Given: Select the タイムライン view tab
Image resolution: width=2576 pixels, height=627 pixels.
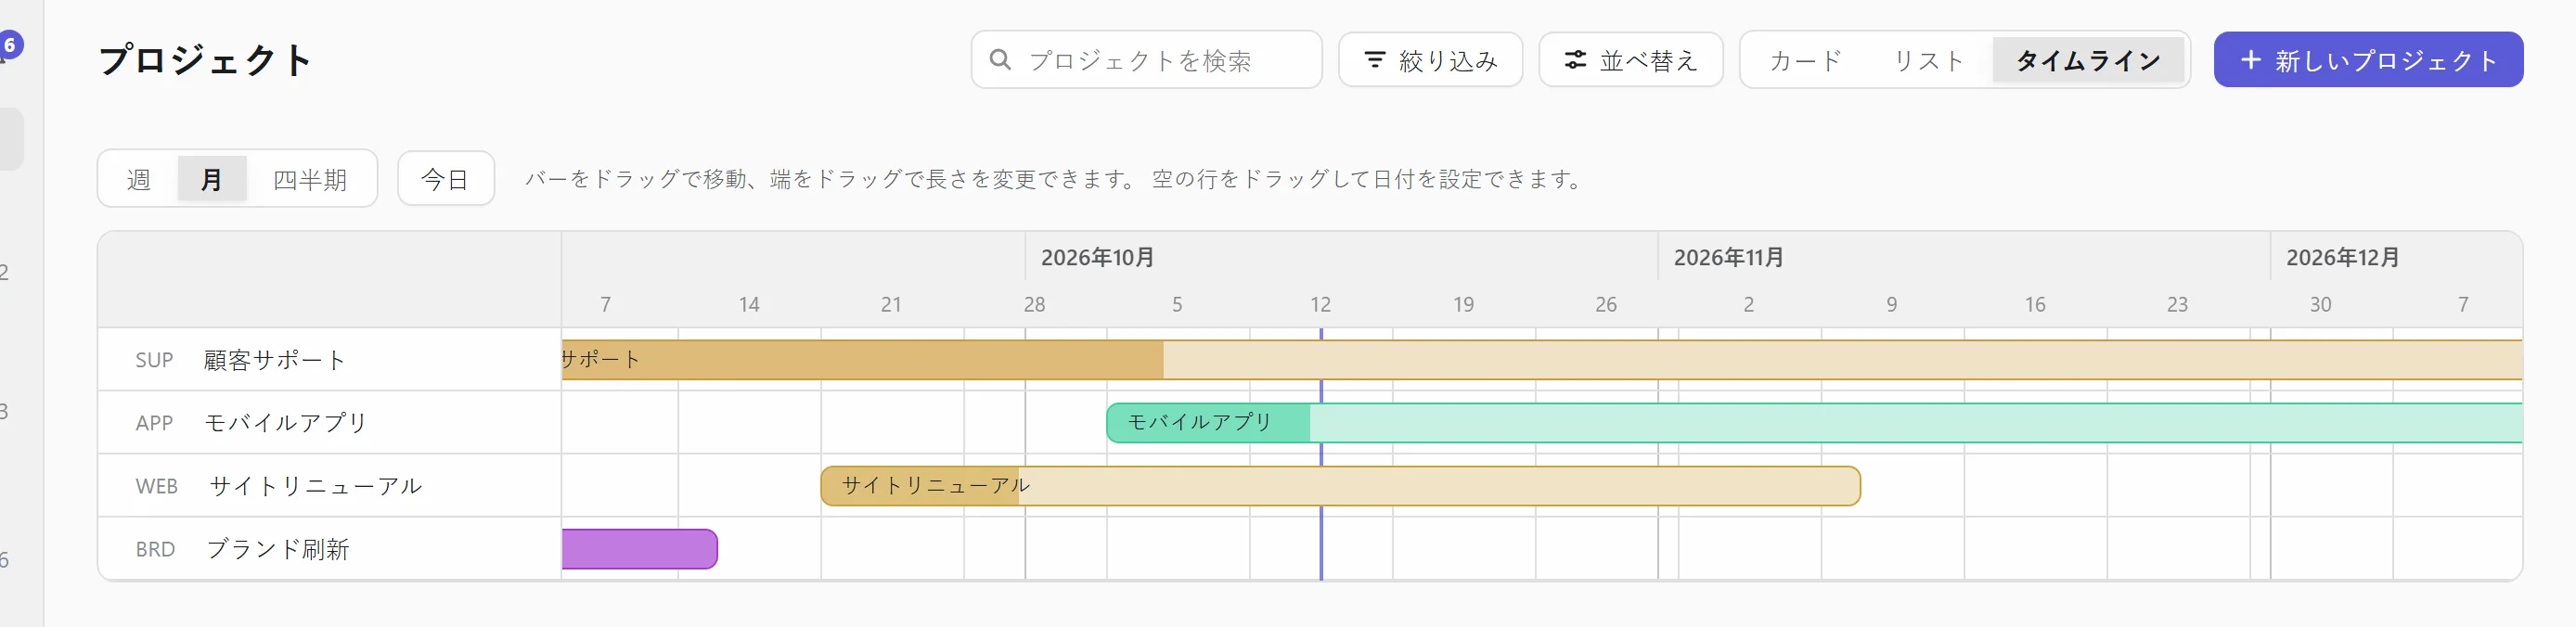Looking at the screenshot, I should (2088, 60).
